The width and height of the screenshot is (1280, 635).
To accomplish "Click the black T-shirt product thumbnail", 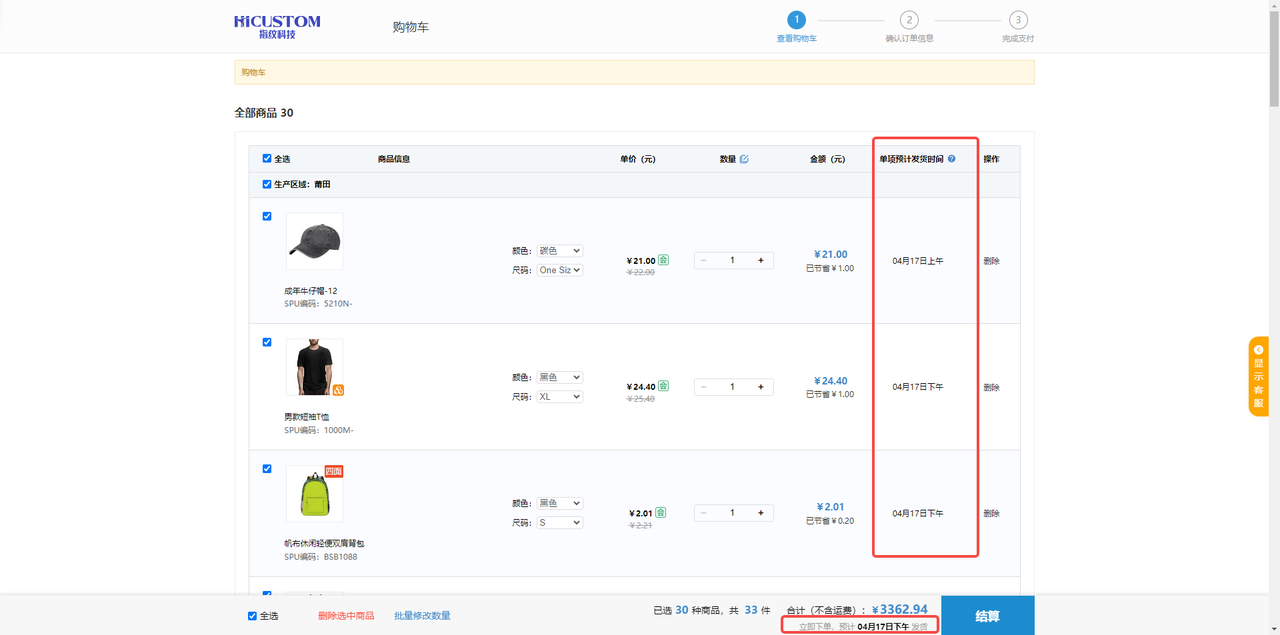I will pos(314,367).
